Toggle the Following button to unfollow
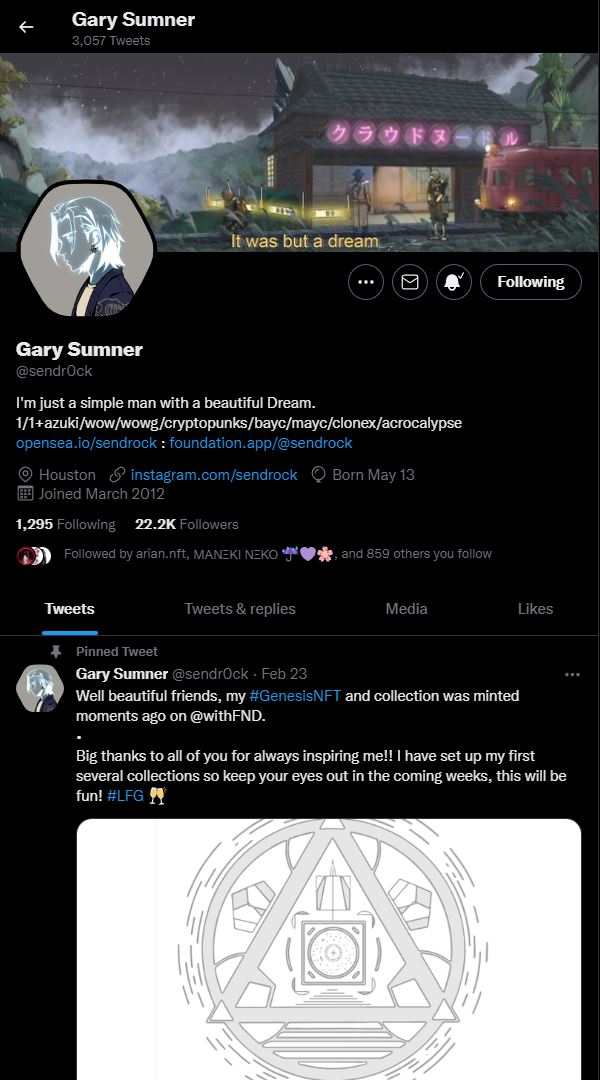Viewport: 600px width, 1080px height. [530, 282]
